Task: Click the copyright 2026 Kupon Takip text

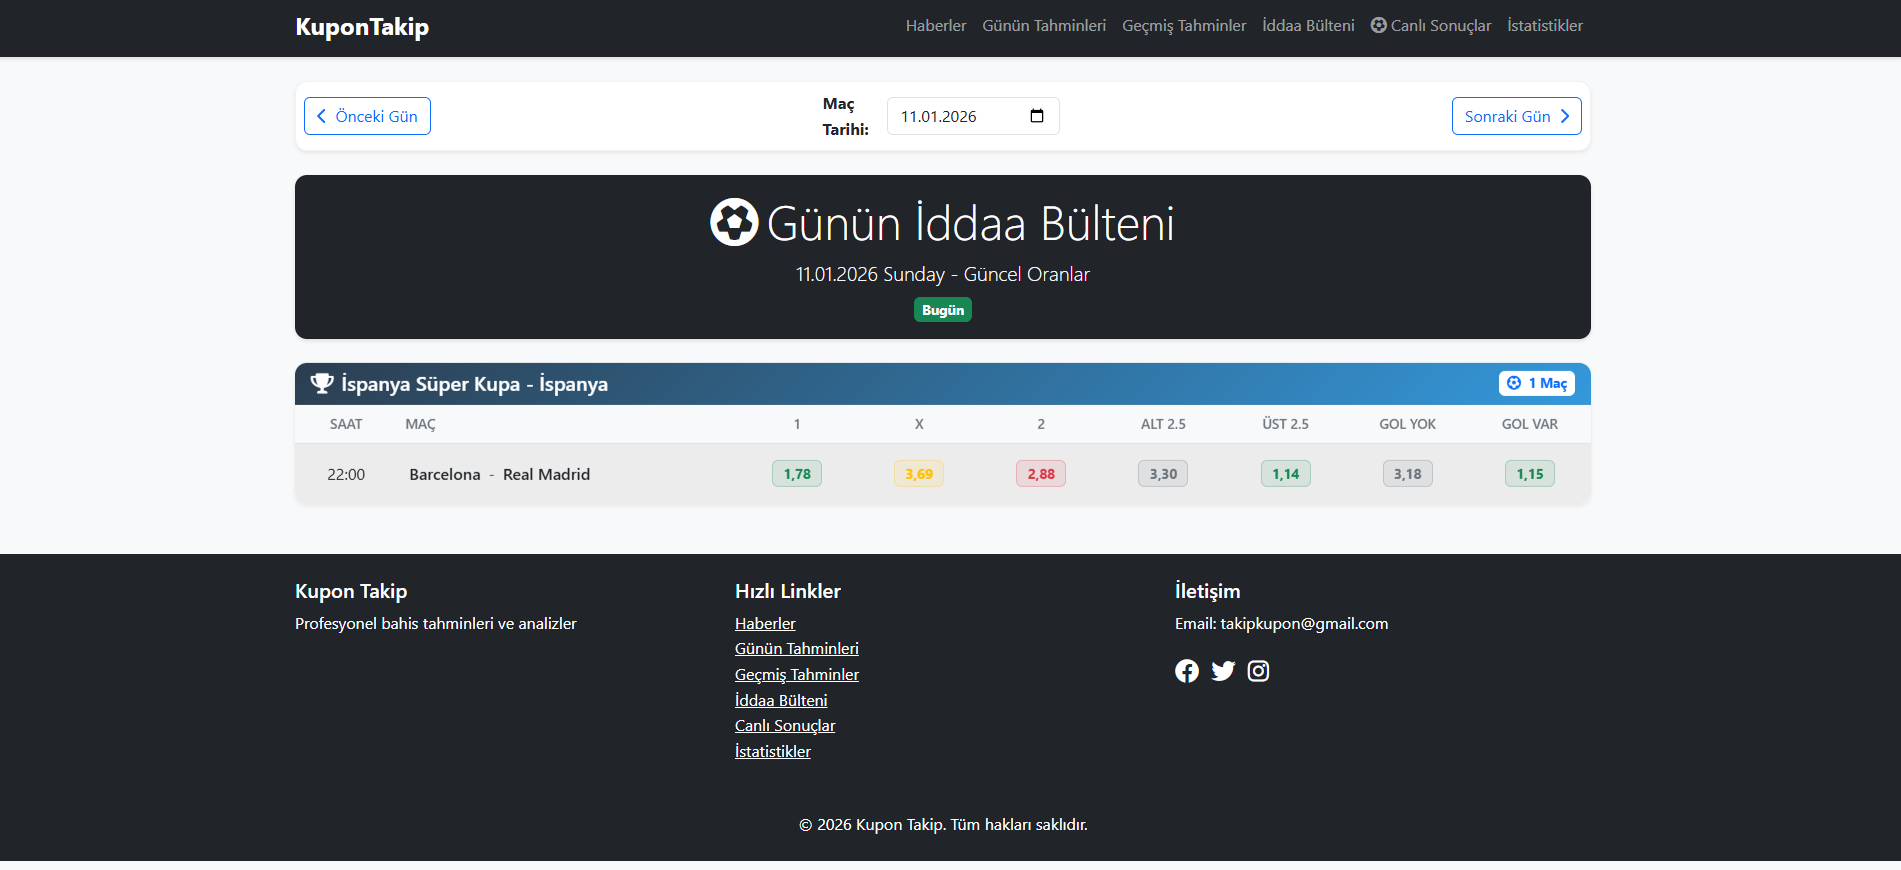Action: pos(943,825)
